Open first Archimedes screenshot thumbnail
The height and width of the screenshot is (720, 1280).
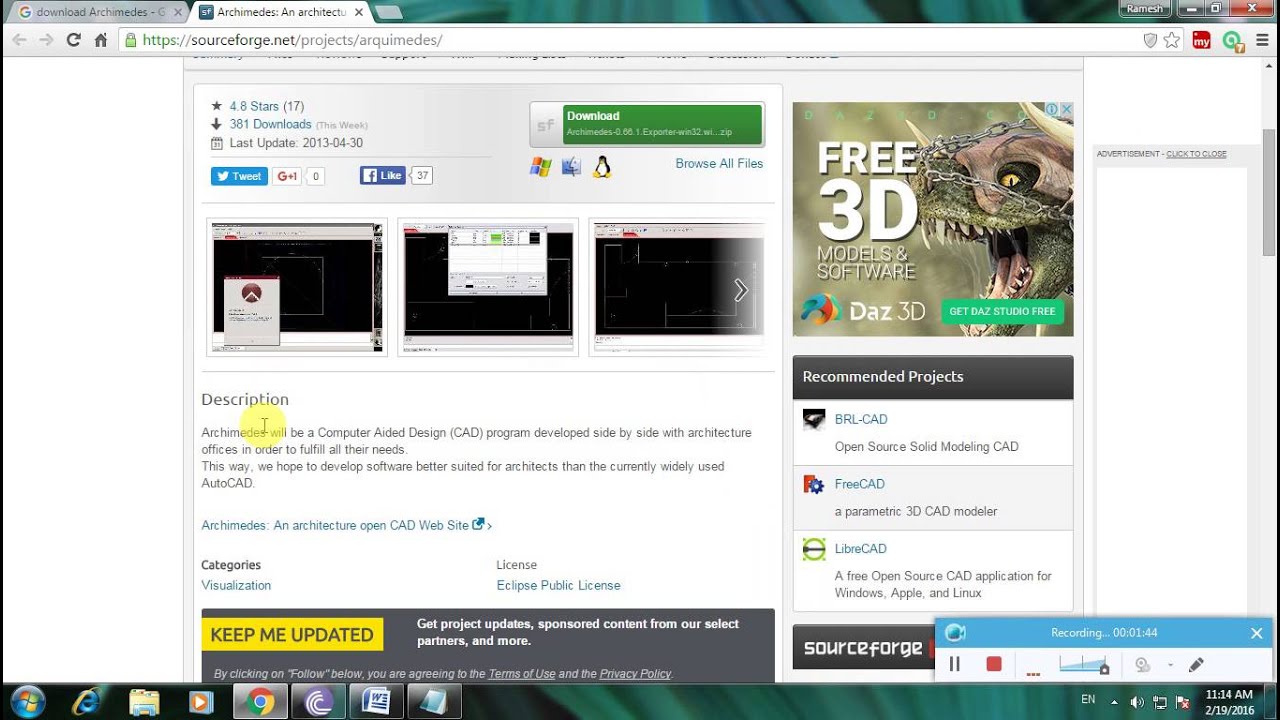297,287
